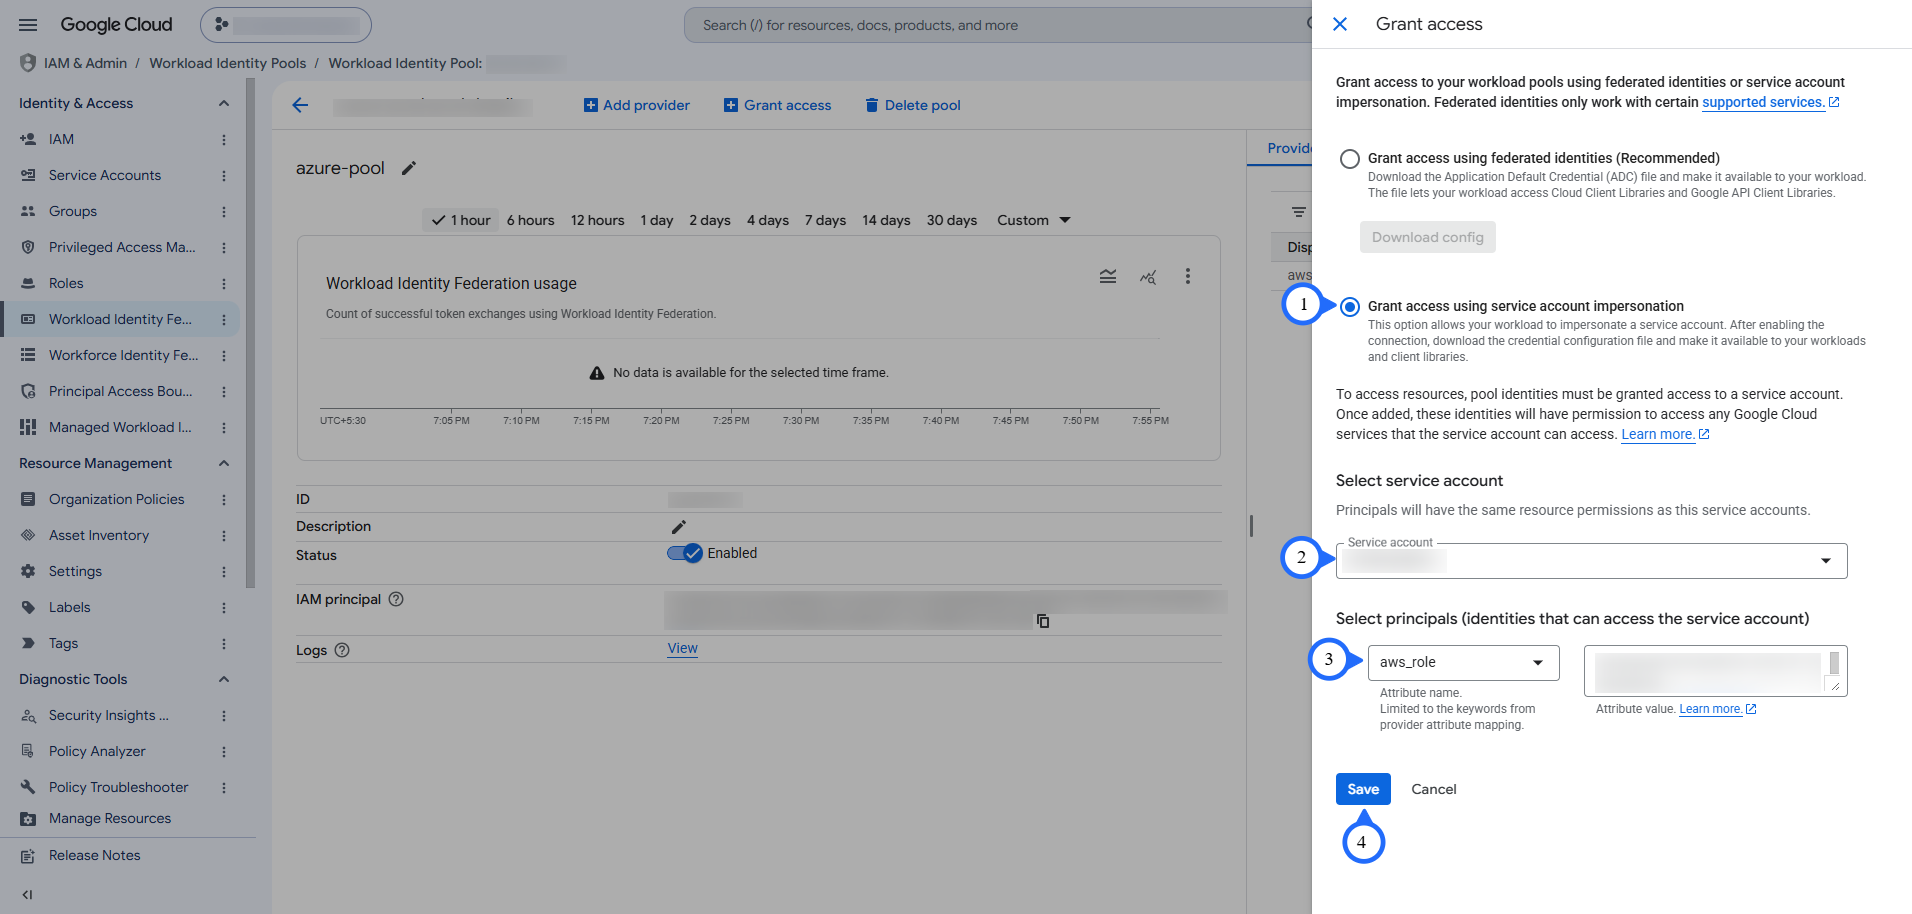This screenshot has height=914, width=1912.
Task: Open the aws_role attribute name dropdown
Action: point(1464,662)
